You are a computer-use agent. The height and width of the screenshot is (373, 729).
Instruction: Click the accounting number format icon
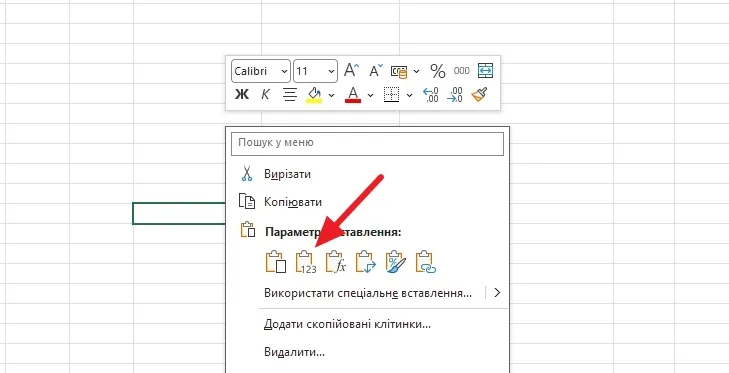click(399, 71)
